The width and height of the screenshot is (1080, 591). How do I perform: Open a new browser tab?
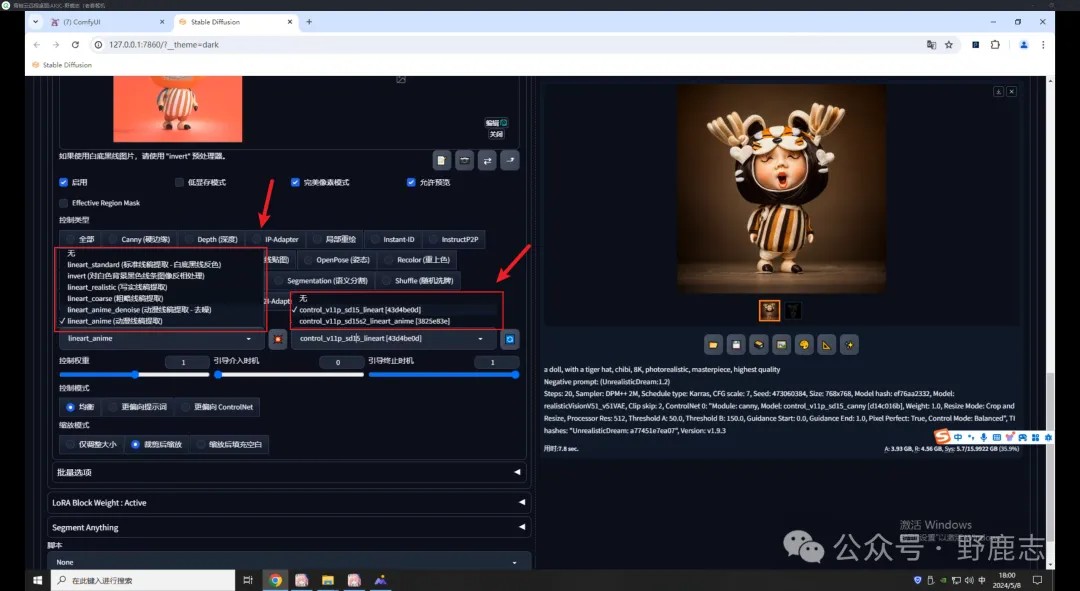pos(309,22)
